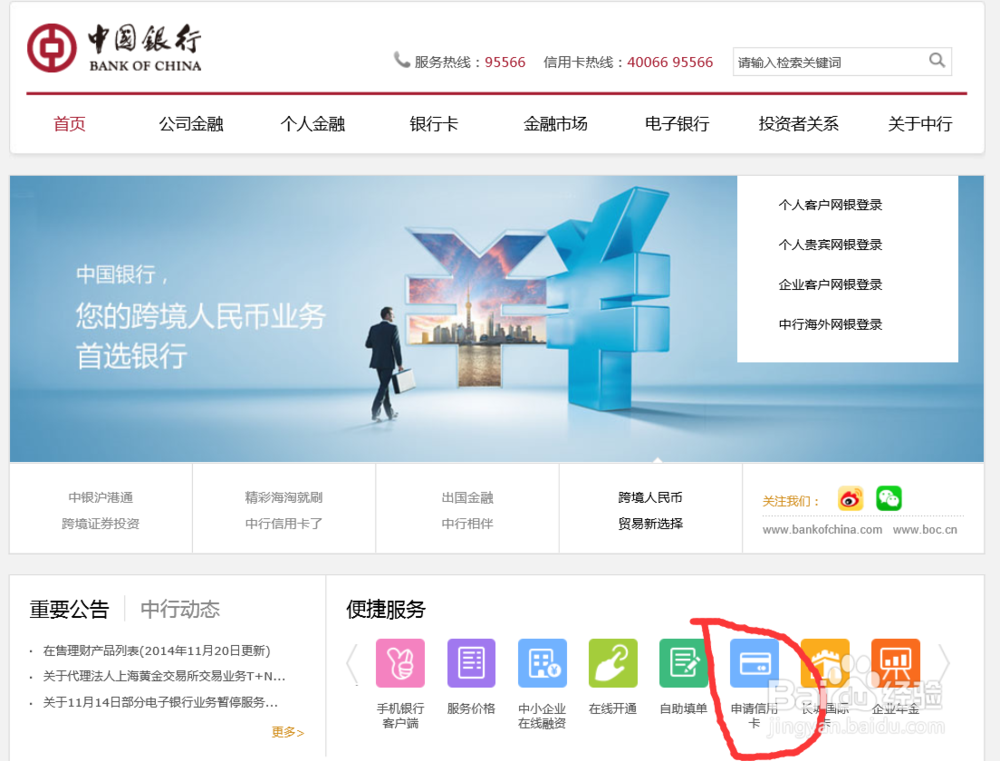The width and height of the screenshot is (1000, 761).
Task: Click the 个人客户网银登录 link
Action: [x=830, y=205]
